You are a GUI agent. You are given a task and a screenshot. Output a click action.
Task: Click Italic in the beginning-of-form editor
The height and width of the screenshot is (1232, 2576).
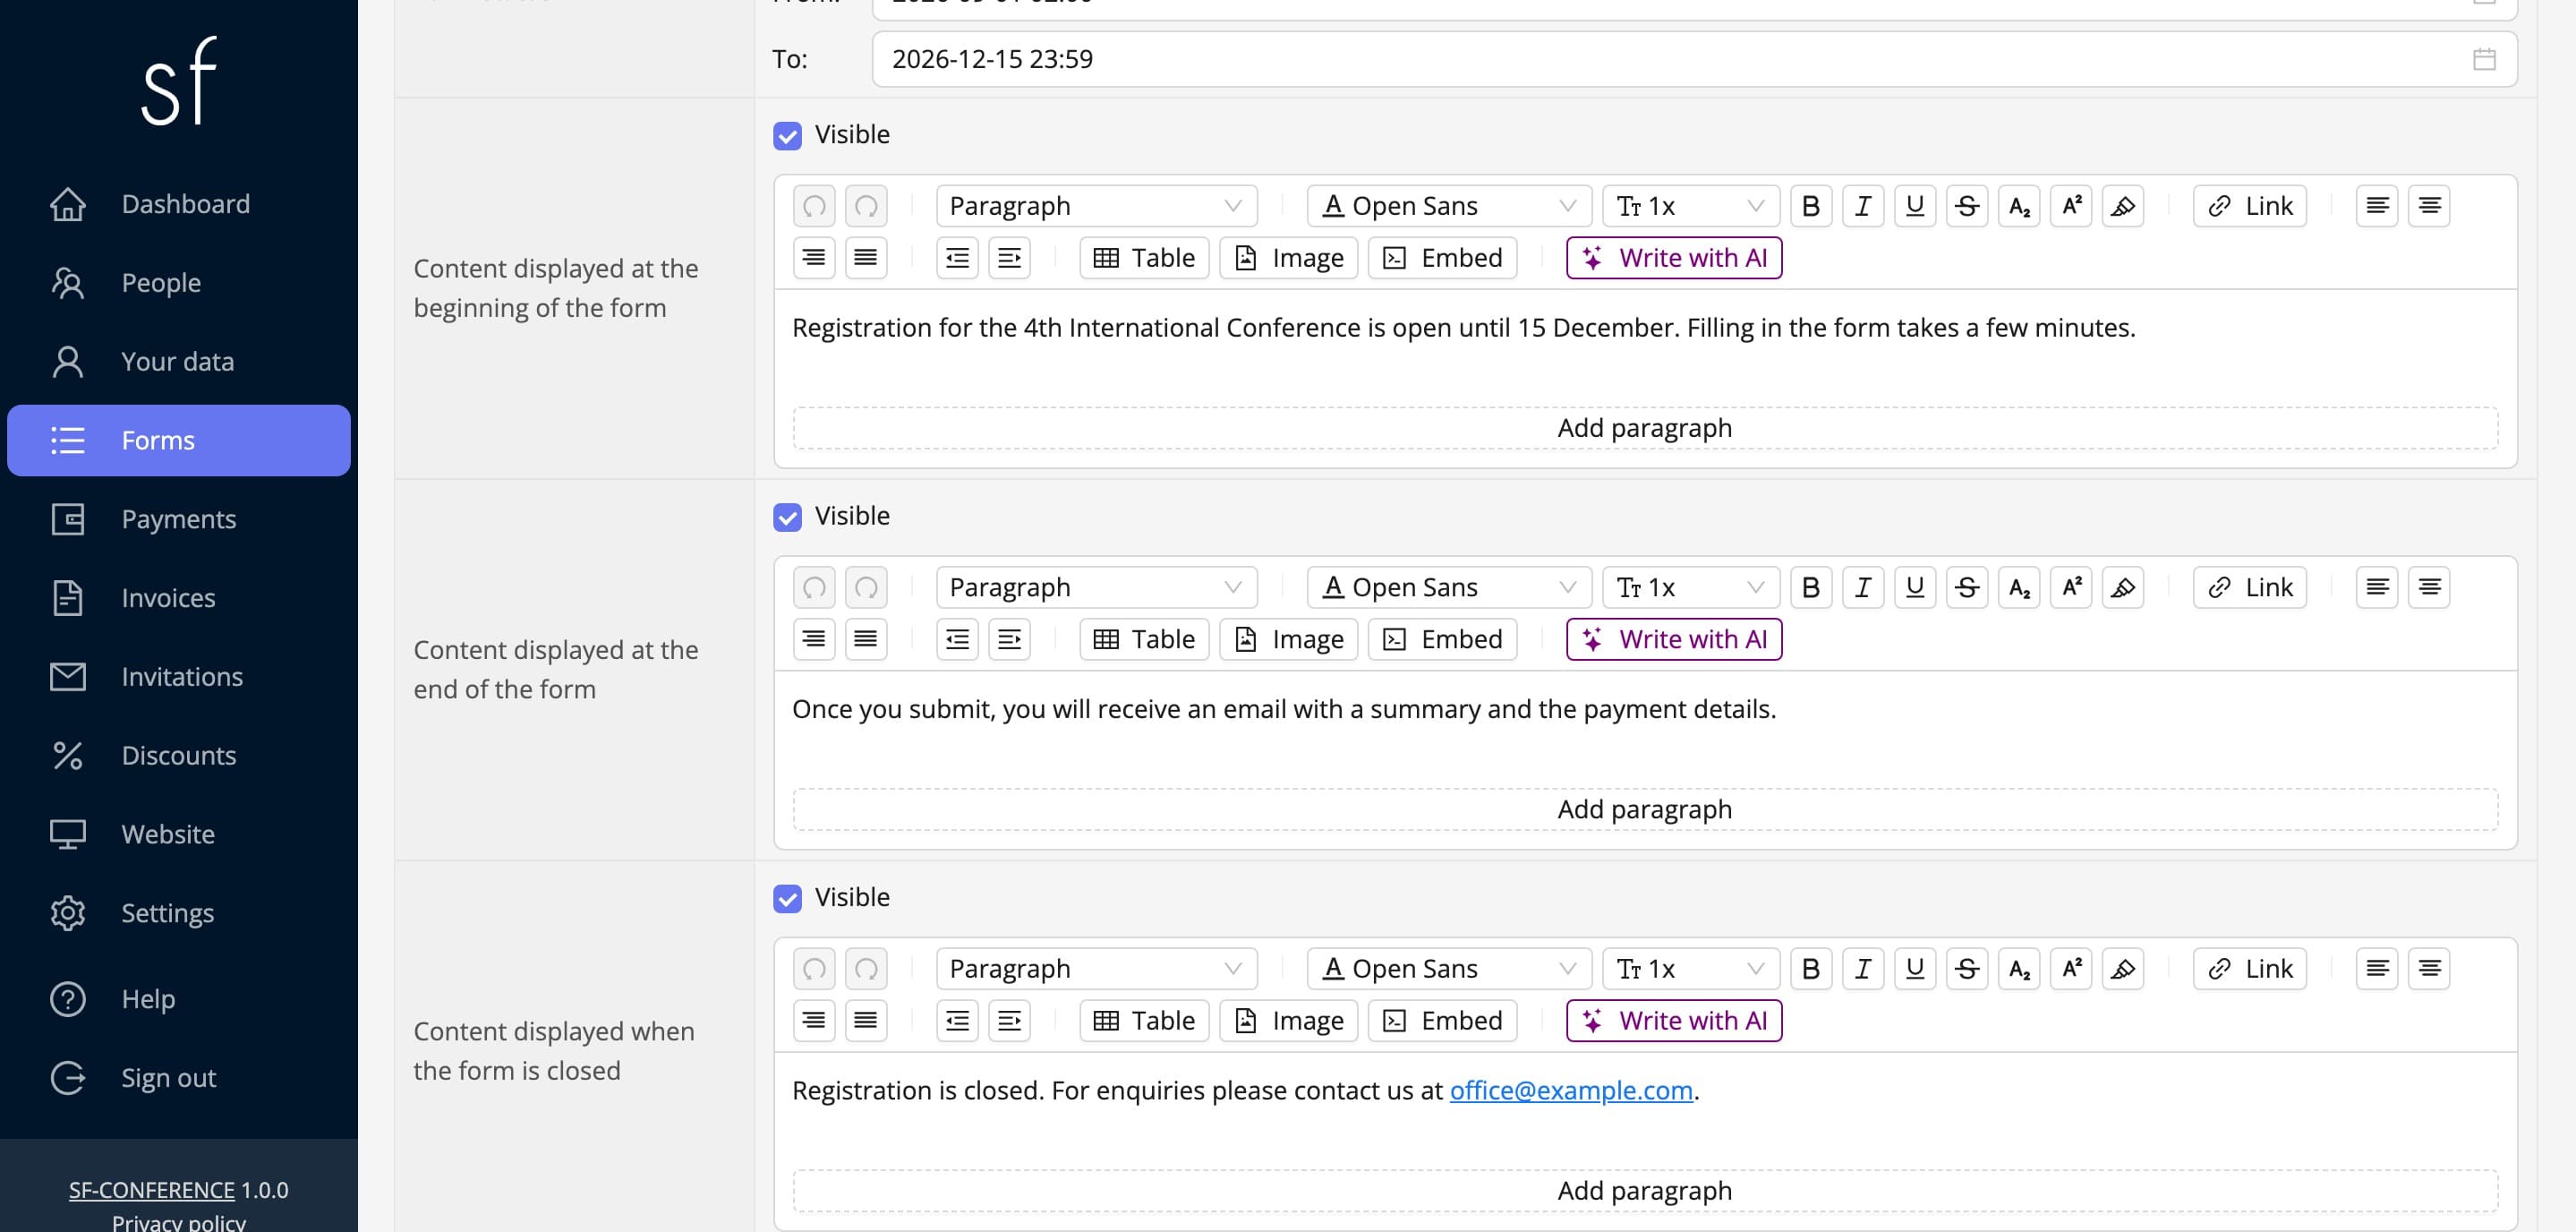point(1863,206)
